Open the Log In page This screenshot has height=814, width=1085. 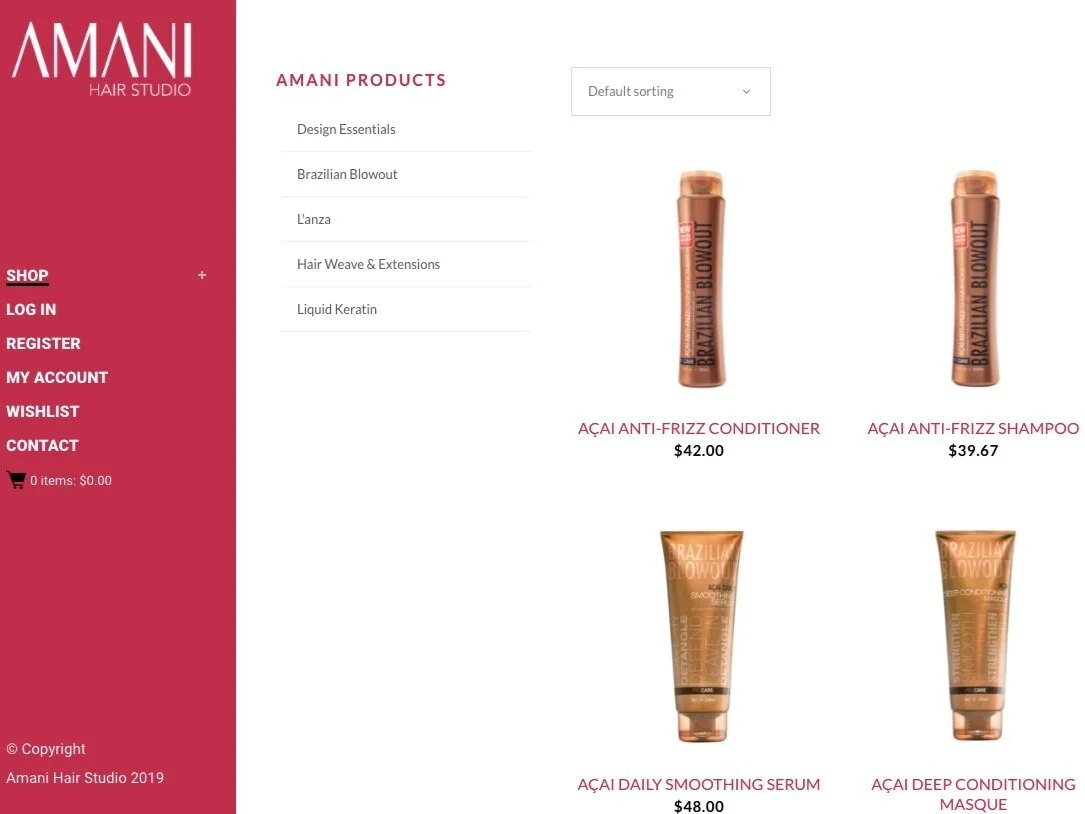31,309
